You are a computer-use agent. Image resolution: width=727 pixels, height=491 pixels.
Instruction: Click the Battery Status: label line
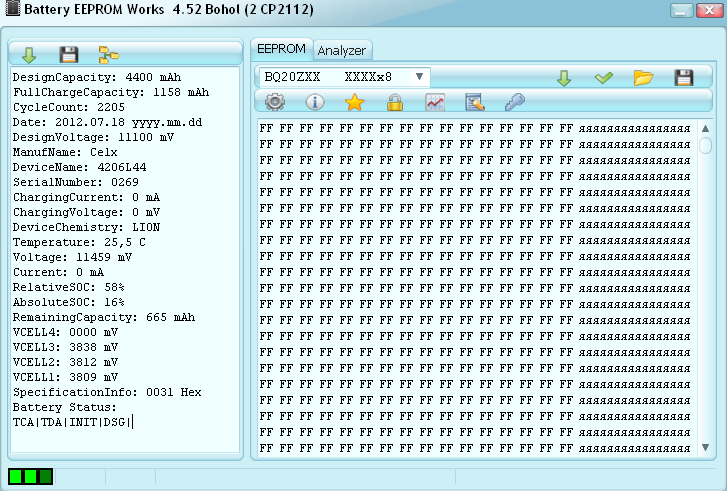pos(64,407)
